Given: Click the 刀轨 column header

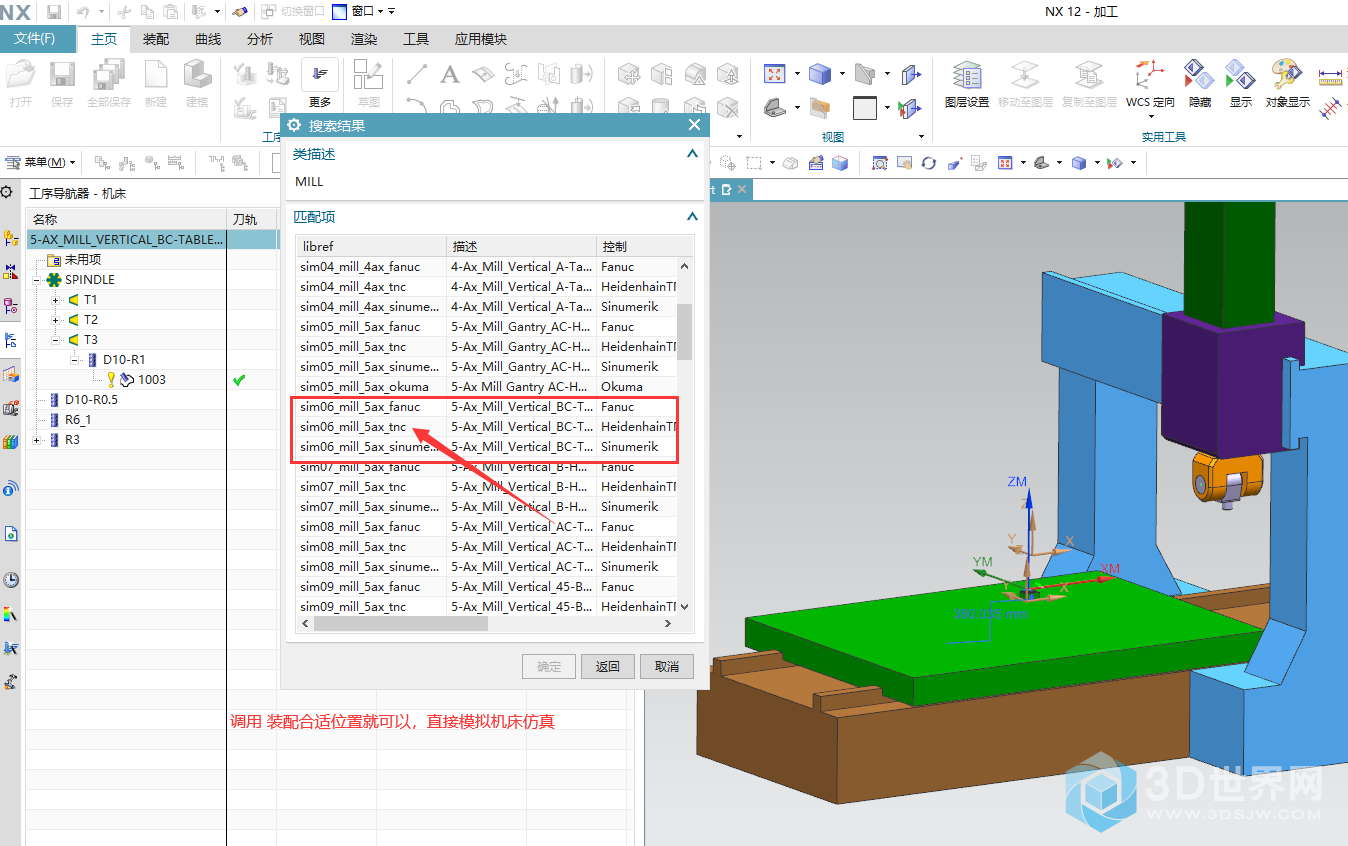Looking at the screenshot, I should click(253, 219).
